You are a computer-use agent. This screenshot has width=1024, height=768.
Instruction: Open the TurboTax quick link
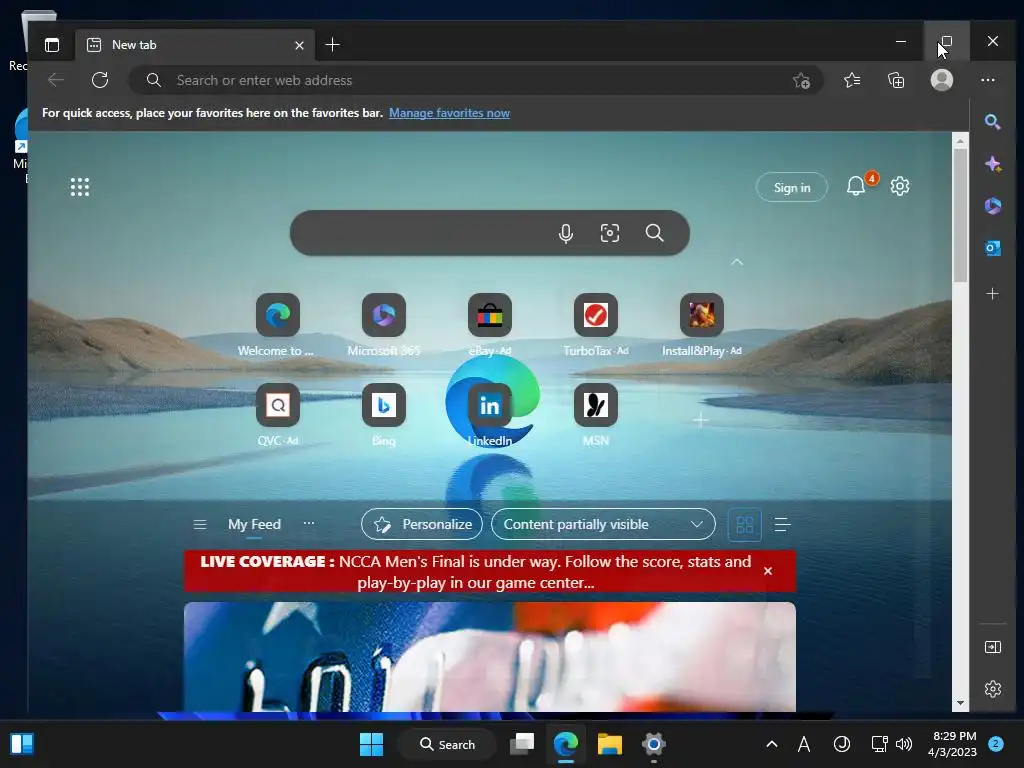click(x=596, y=325)
